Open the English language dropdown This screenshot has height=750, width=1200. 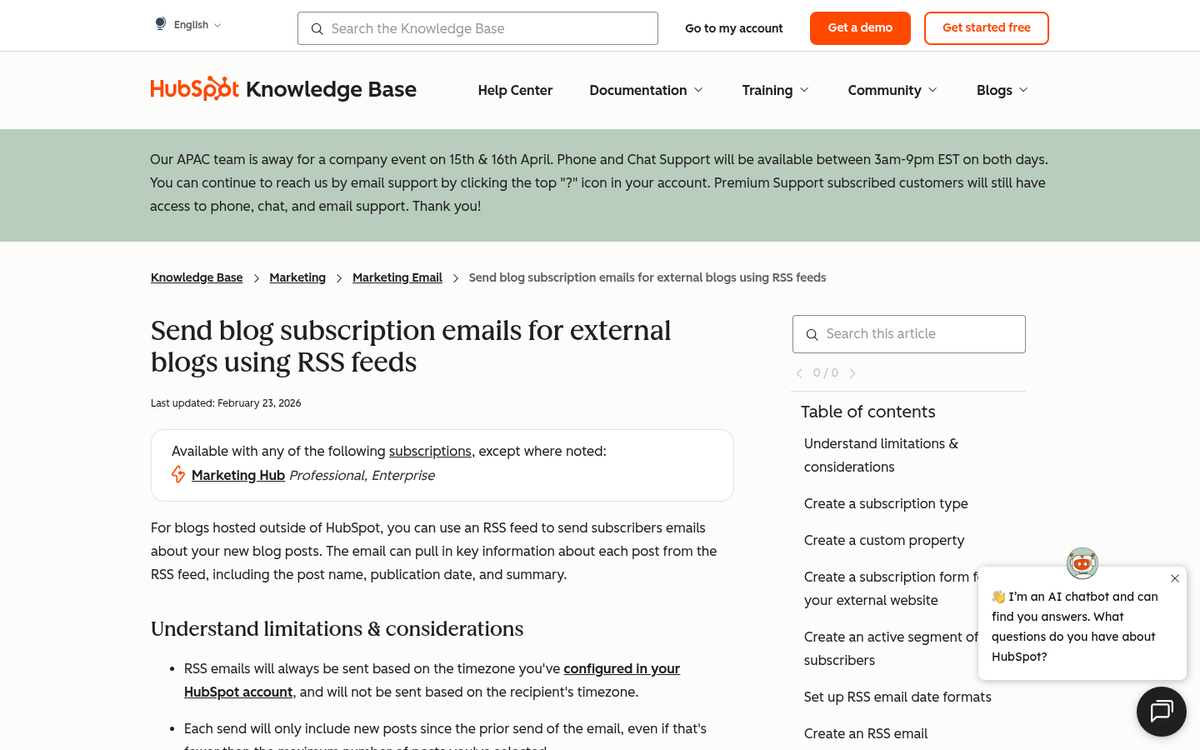196,23
